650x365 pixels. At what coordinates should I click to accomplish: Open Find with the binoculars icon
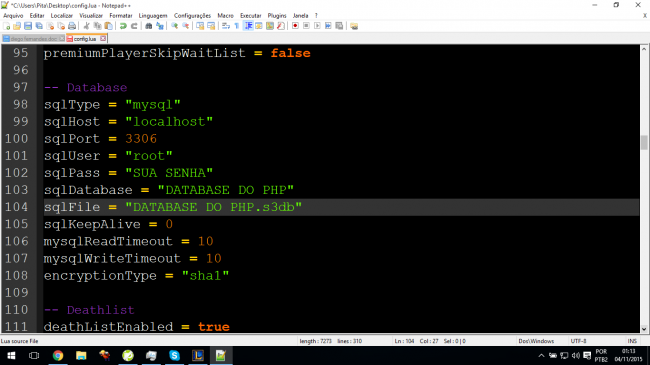tap(148, 26)
